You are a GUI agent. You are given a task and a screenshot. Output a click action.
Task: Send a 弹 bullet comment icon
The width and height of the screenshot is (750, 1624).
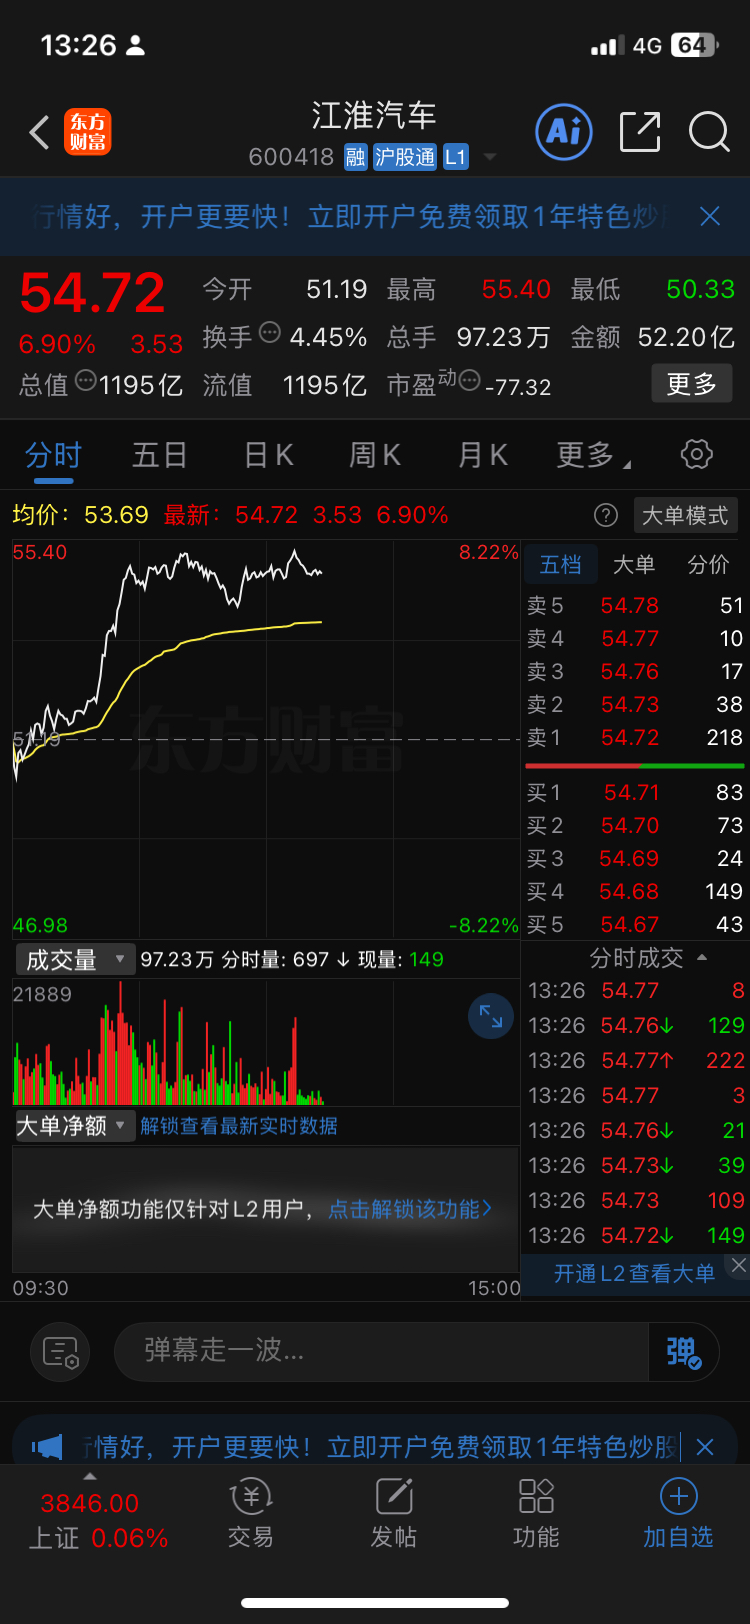coord(684,1352)
